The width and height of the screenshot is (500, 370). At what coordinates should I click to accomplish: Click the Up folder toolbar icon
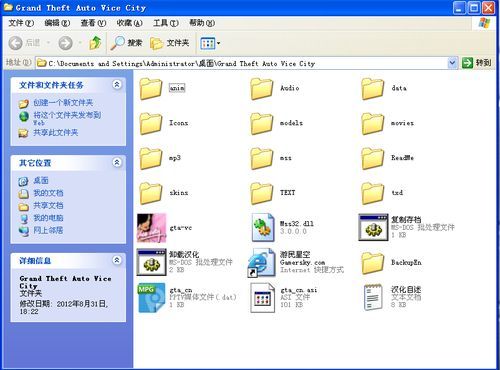pos(95,43)
